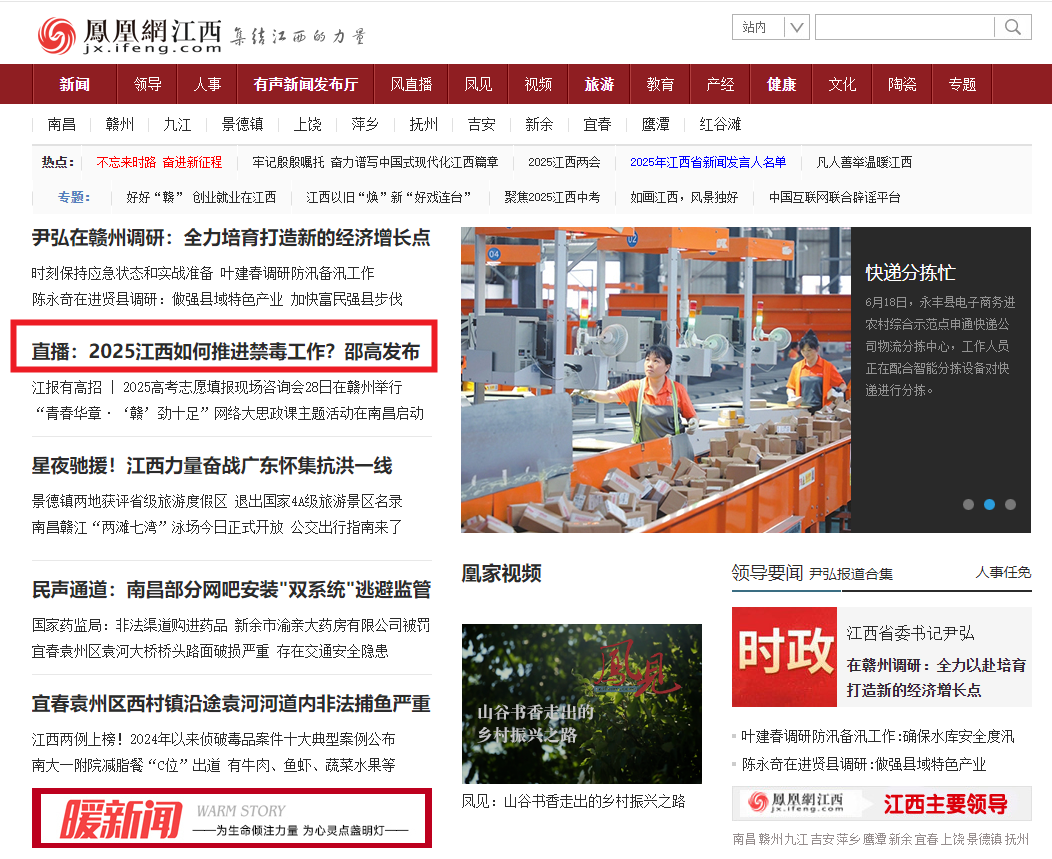Open the 风直播 navigation tab
Image resolution: width=1052 pixels, height=859 pixels.
tap(411, 85)
